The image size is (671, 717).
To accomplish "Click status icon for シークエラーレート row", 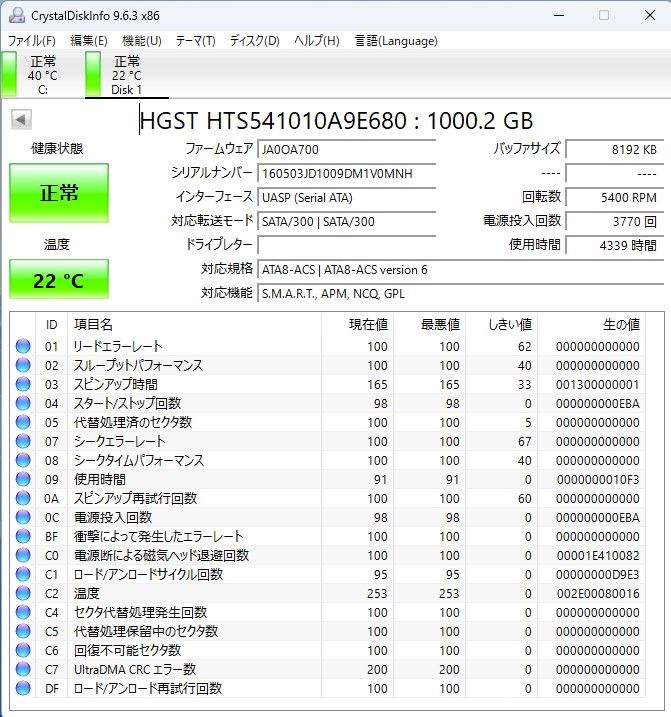I will click(23, 441).
